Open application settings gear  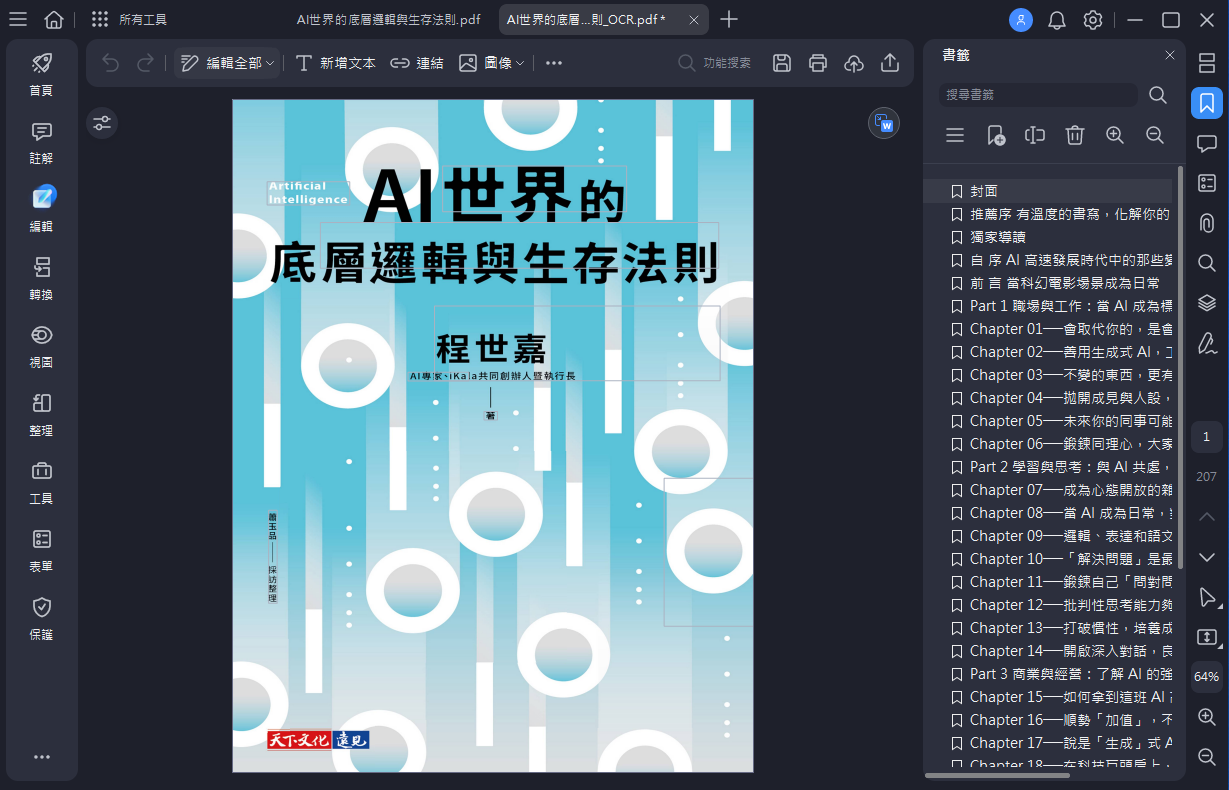click(x=1093, y=20)
